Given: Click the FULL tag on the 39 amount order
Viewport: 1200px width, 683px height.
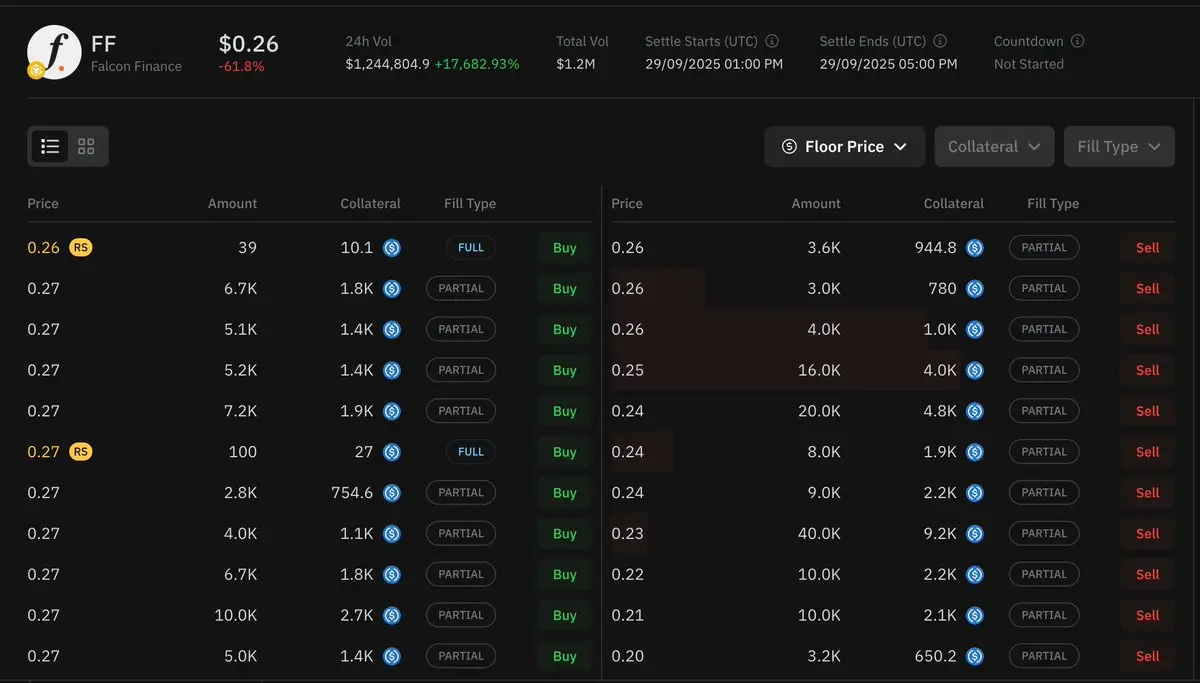Looking at the screenshot, I should pos(471,247).
